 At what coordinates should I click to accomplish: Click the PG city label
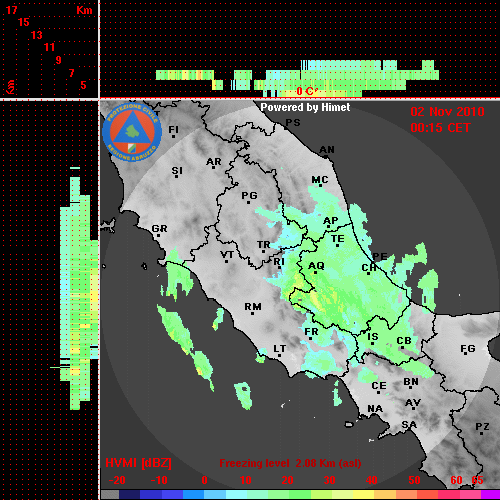(x=249, y=195)
